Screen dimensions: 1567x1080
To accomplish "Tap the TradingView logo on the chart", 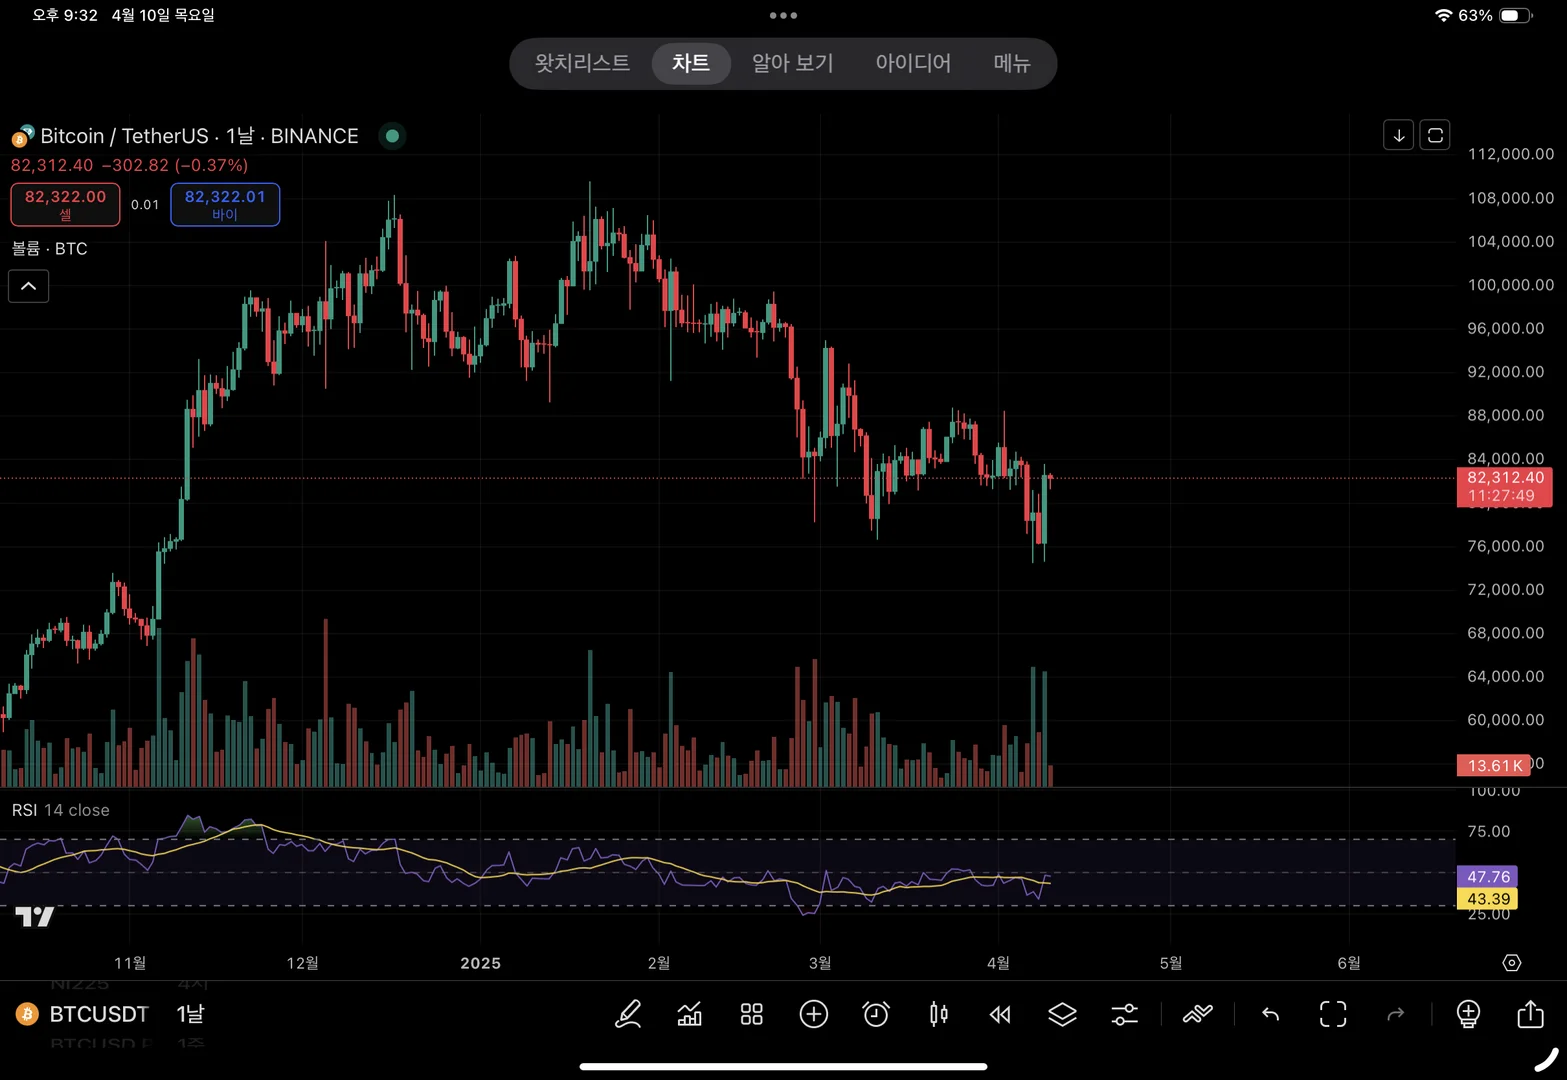I will point(35,917).
